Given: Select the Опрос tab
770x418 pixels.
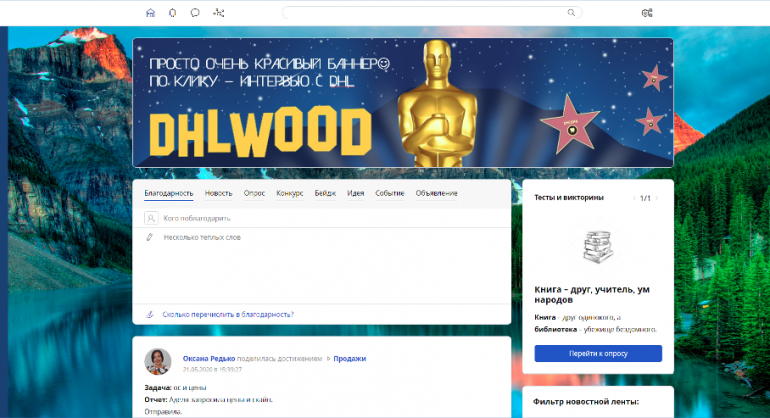Looking at the screenshot, I should (x=254, y=193).
